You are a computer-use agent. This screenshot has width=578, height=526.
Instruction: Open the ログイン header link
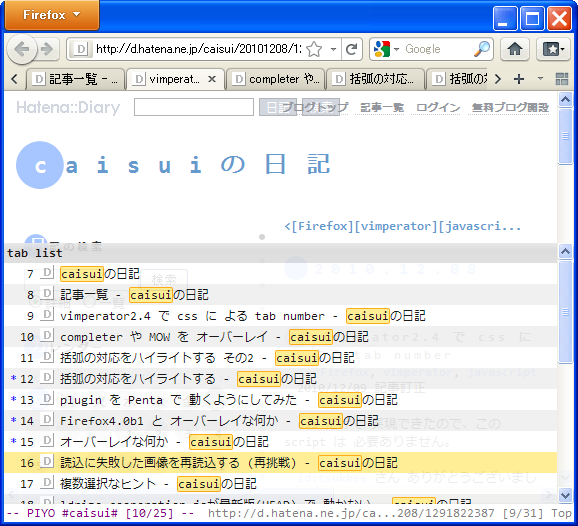tap(438, 108)
